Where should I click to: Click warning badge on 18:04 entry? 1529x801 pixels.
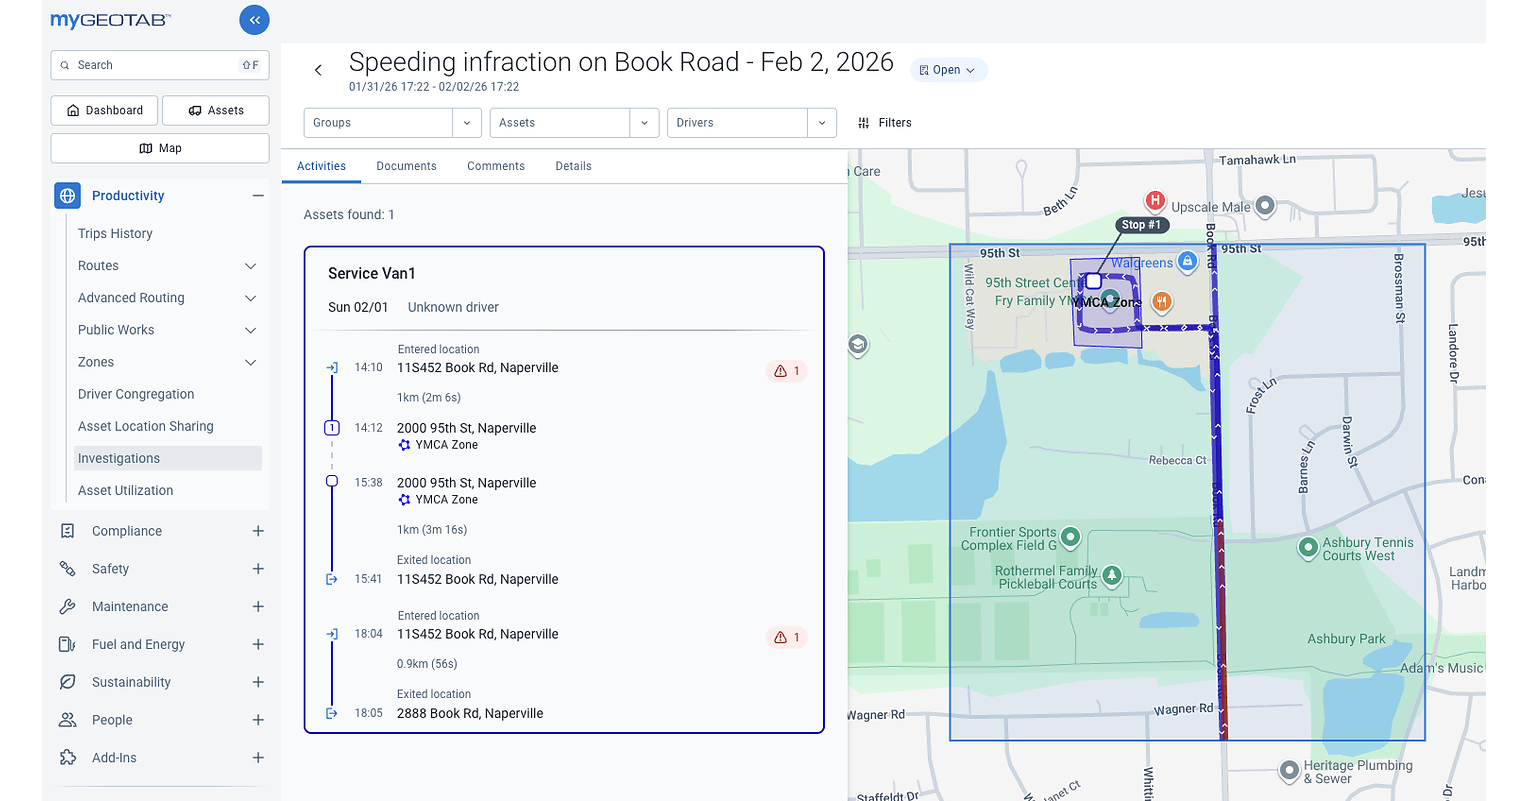point(787,637)
